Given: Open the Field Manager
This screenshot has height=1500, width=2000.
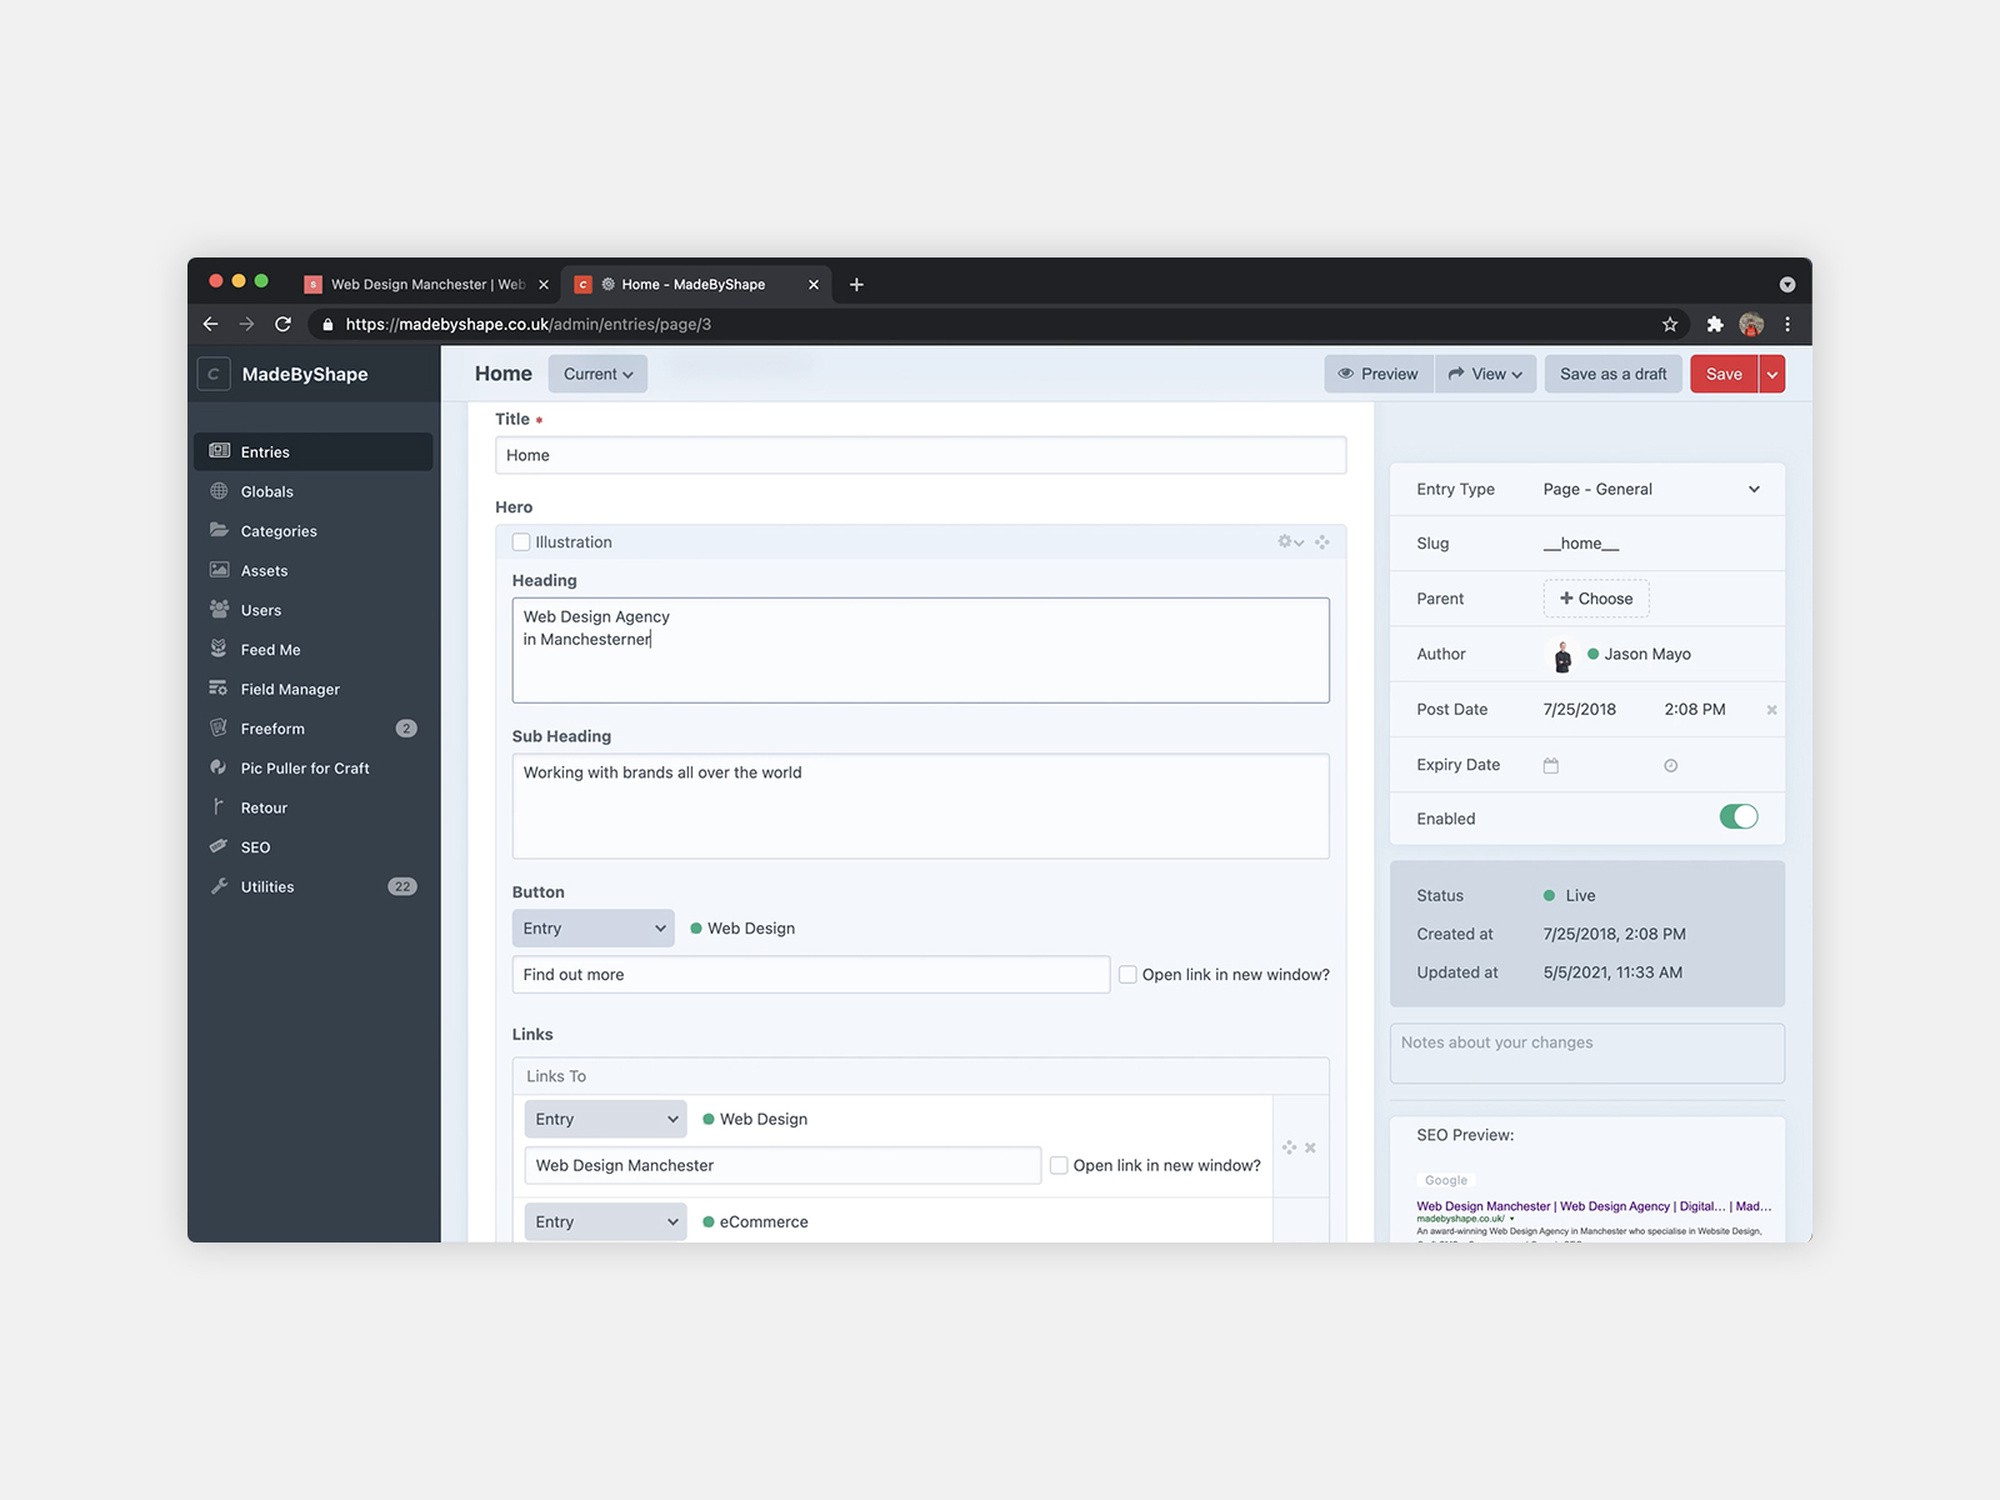Looking at the screenshot, I should (x=290, y=688).
